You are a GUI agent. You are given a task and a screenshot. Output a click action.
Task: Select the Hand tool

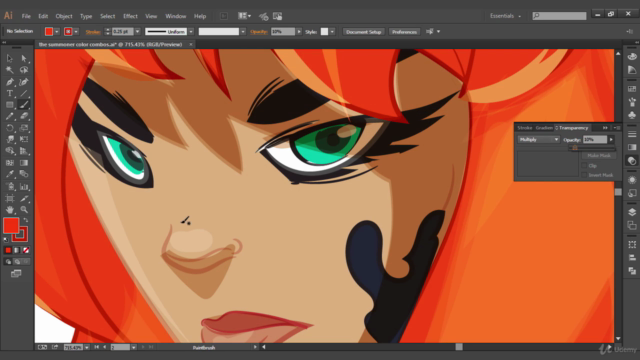9,210
